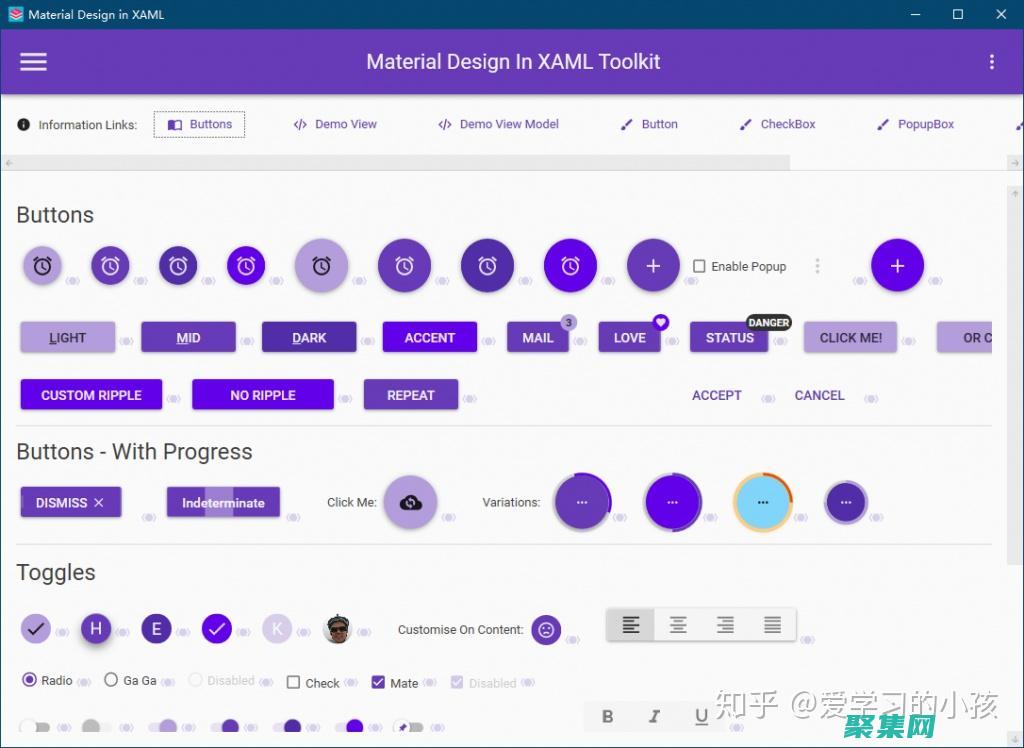This screenshot has width=1024, height=748.
Task: Click the cloud upload progress button
Action: click(410, 502)
